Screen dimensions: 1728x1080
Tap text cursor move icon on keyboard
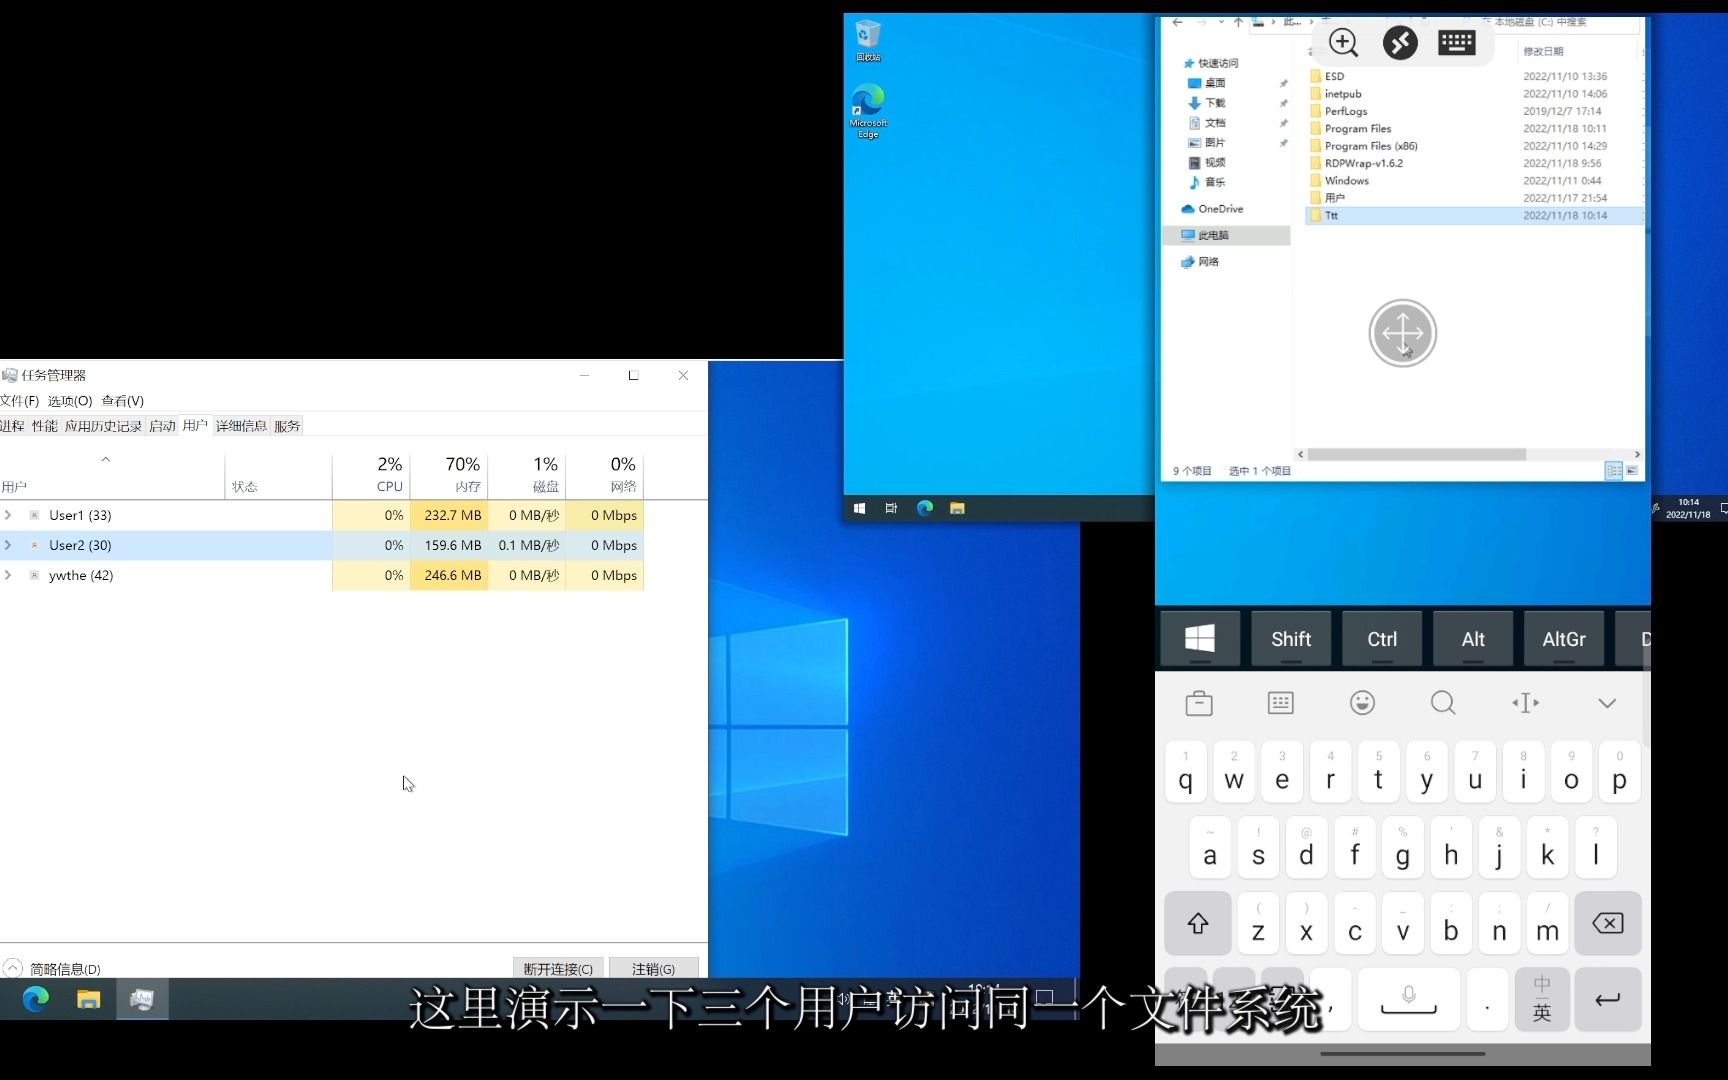point(1525,703)
